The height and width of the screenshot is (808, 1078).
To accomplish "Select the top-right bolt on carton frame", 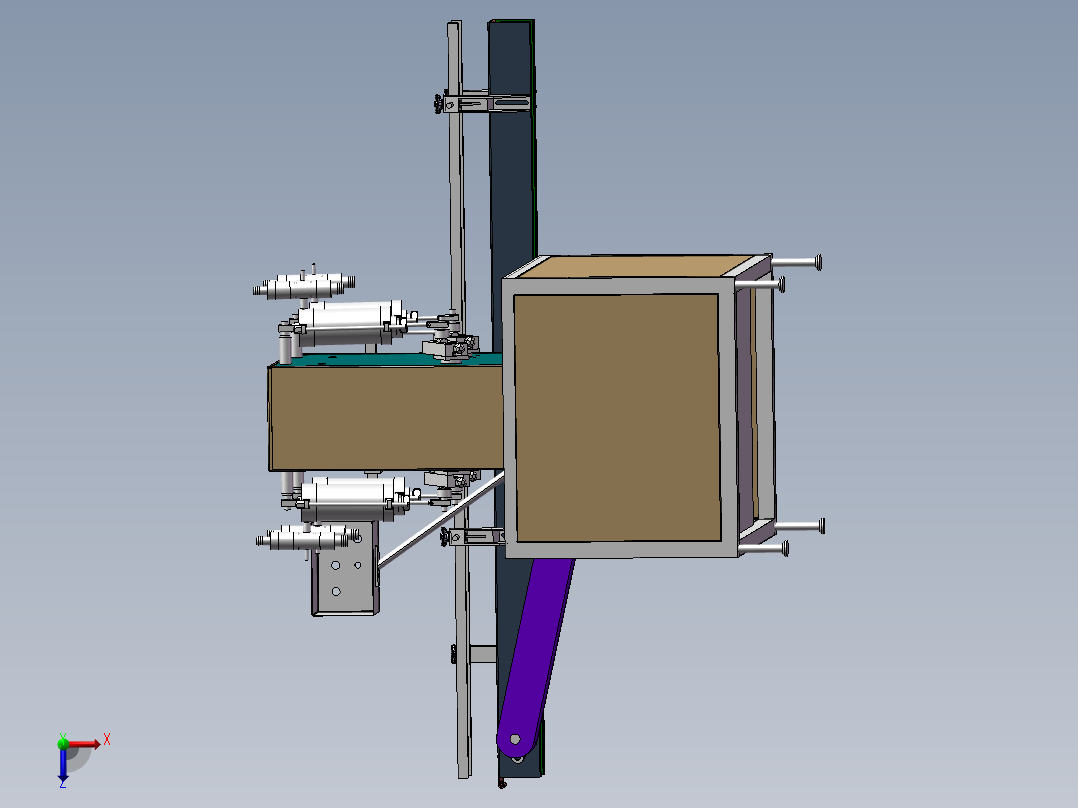I will 796,262.
